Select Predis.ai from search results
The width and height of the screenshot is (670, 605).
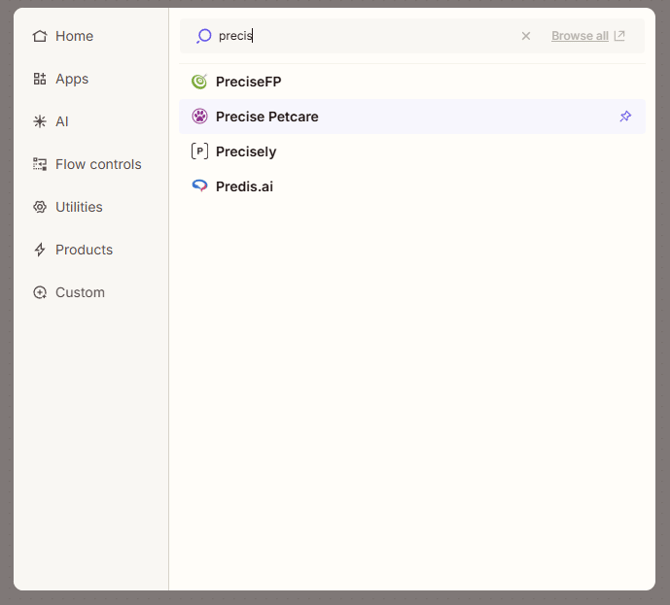click(x=244, y=187)
